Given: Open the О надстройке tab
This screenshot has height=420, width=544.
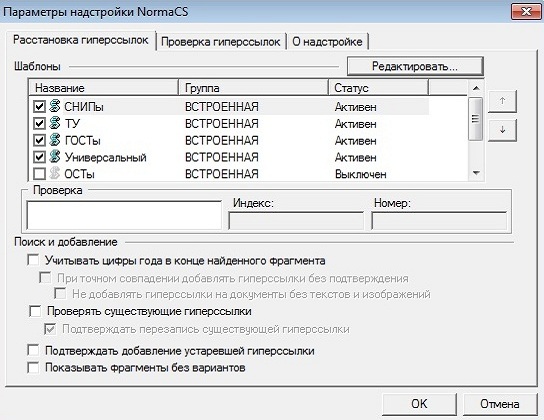Looking at the screenshot, I should point(327,42).
